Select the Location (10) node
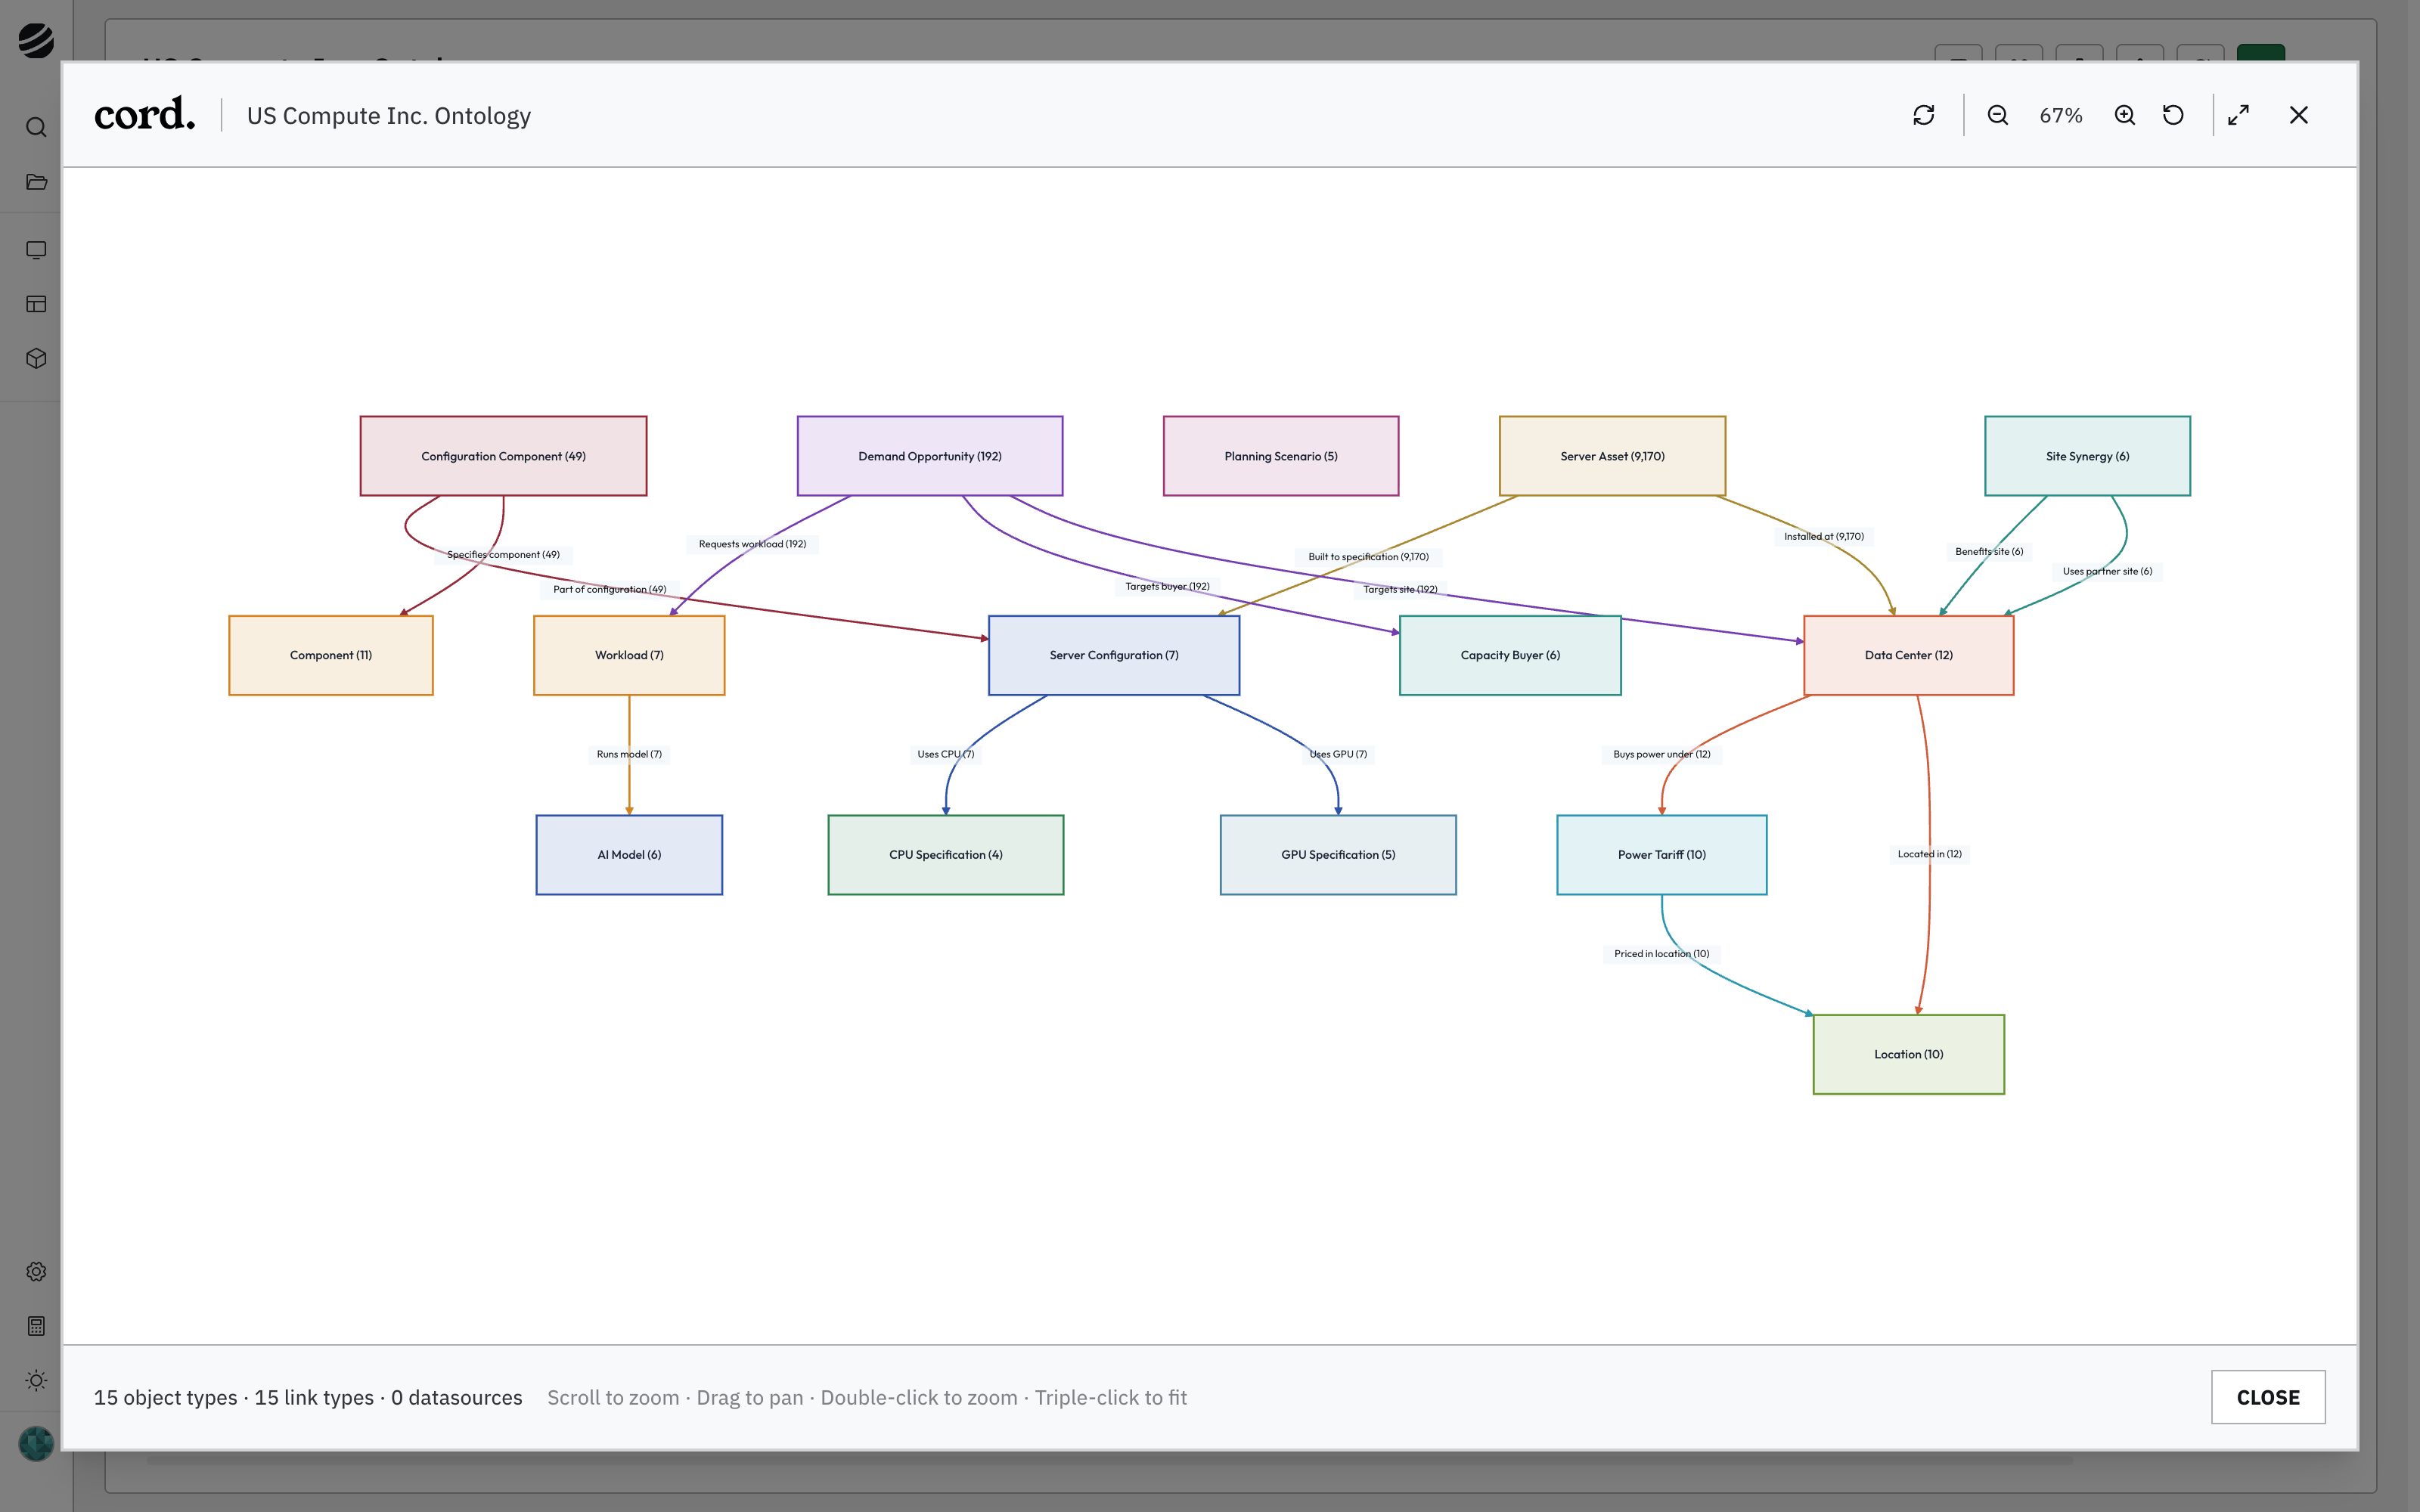The height and width of the screenshot is (1512, 2420). pos(1908,1054)
